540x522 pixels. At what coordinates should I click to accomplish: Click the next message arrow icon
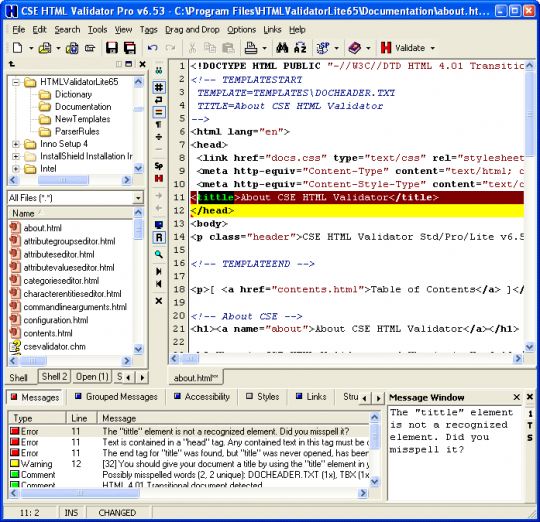159,271
